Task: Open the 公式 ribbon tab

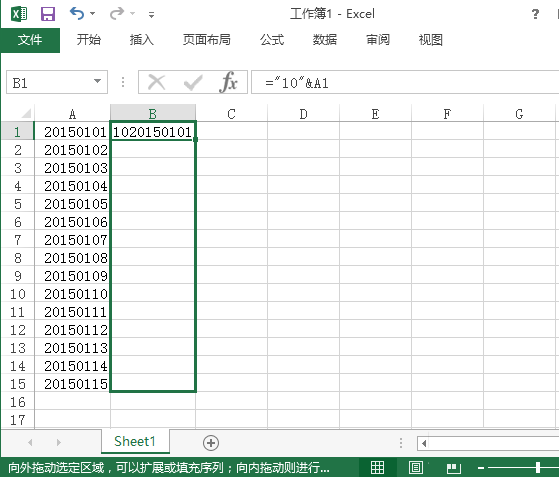Action: [x=272, y=40]
